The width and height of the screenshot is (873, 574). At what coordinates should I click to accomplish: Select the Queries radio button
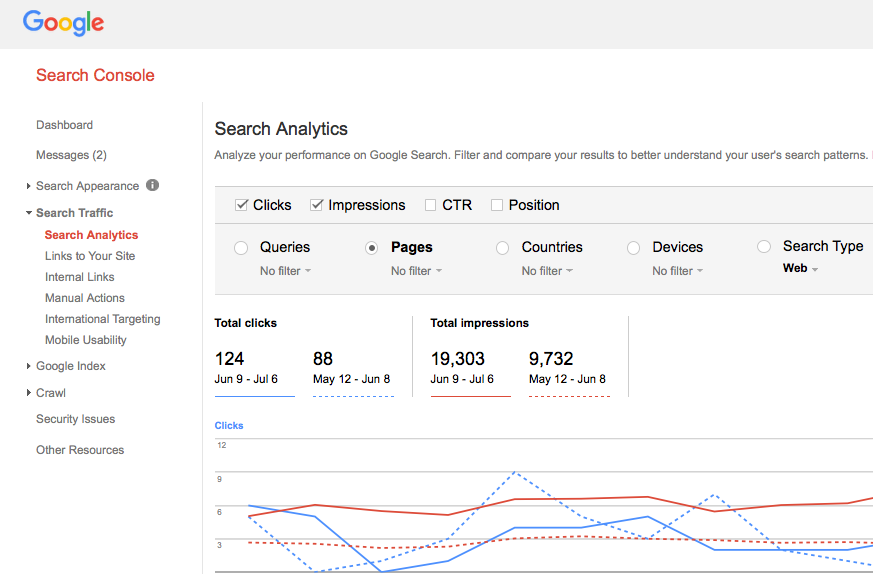tap(241, 248)
